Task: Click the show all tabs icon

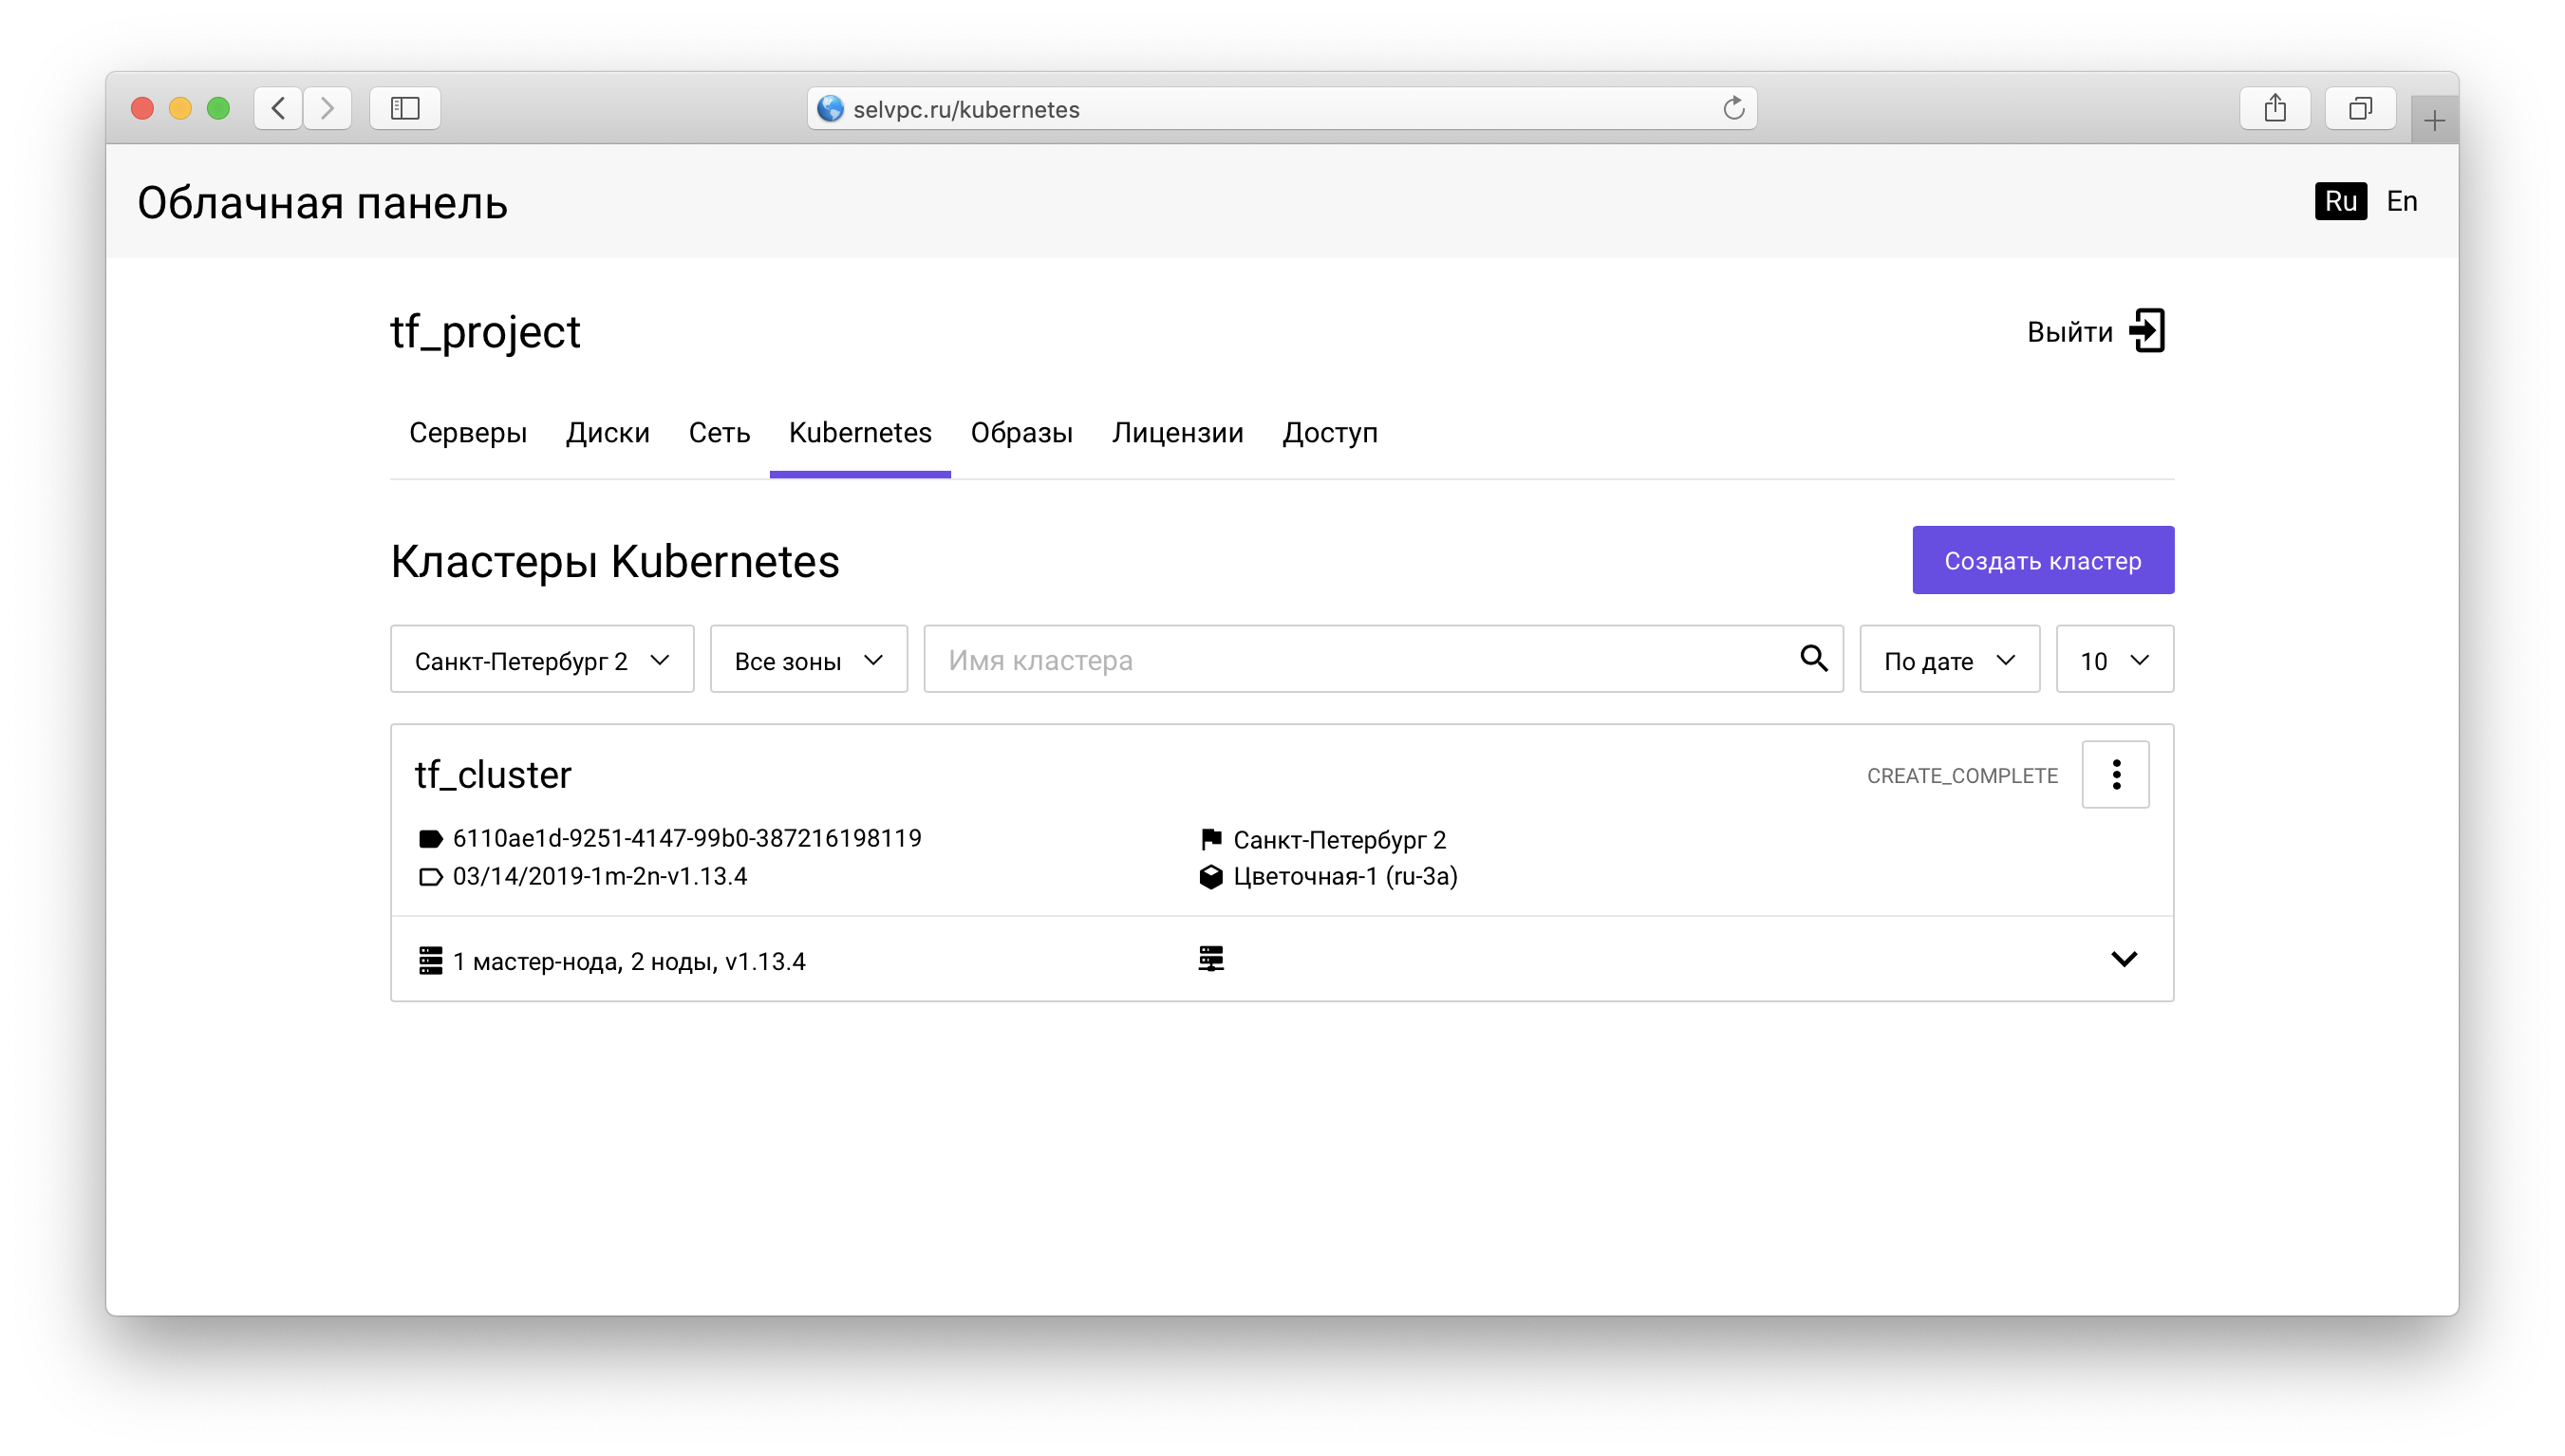Action: click(x=2359, y=108)
